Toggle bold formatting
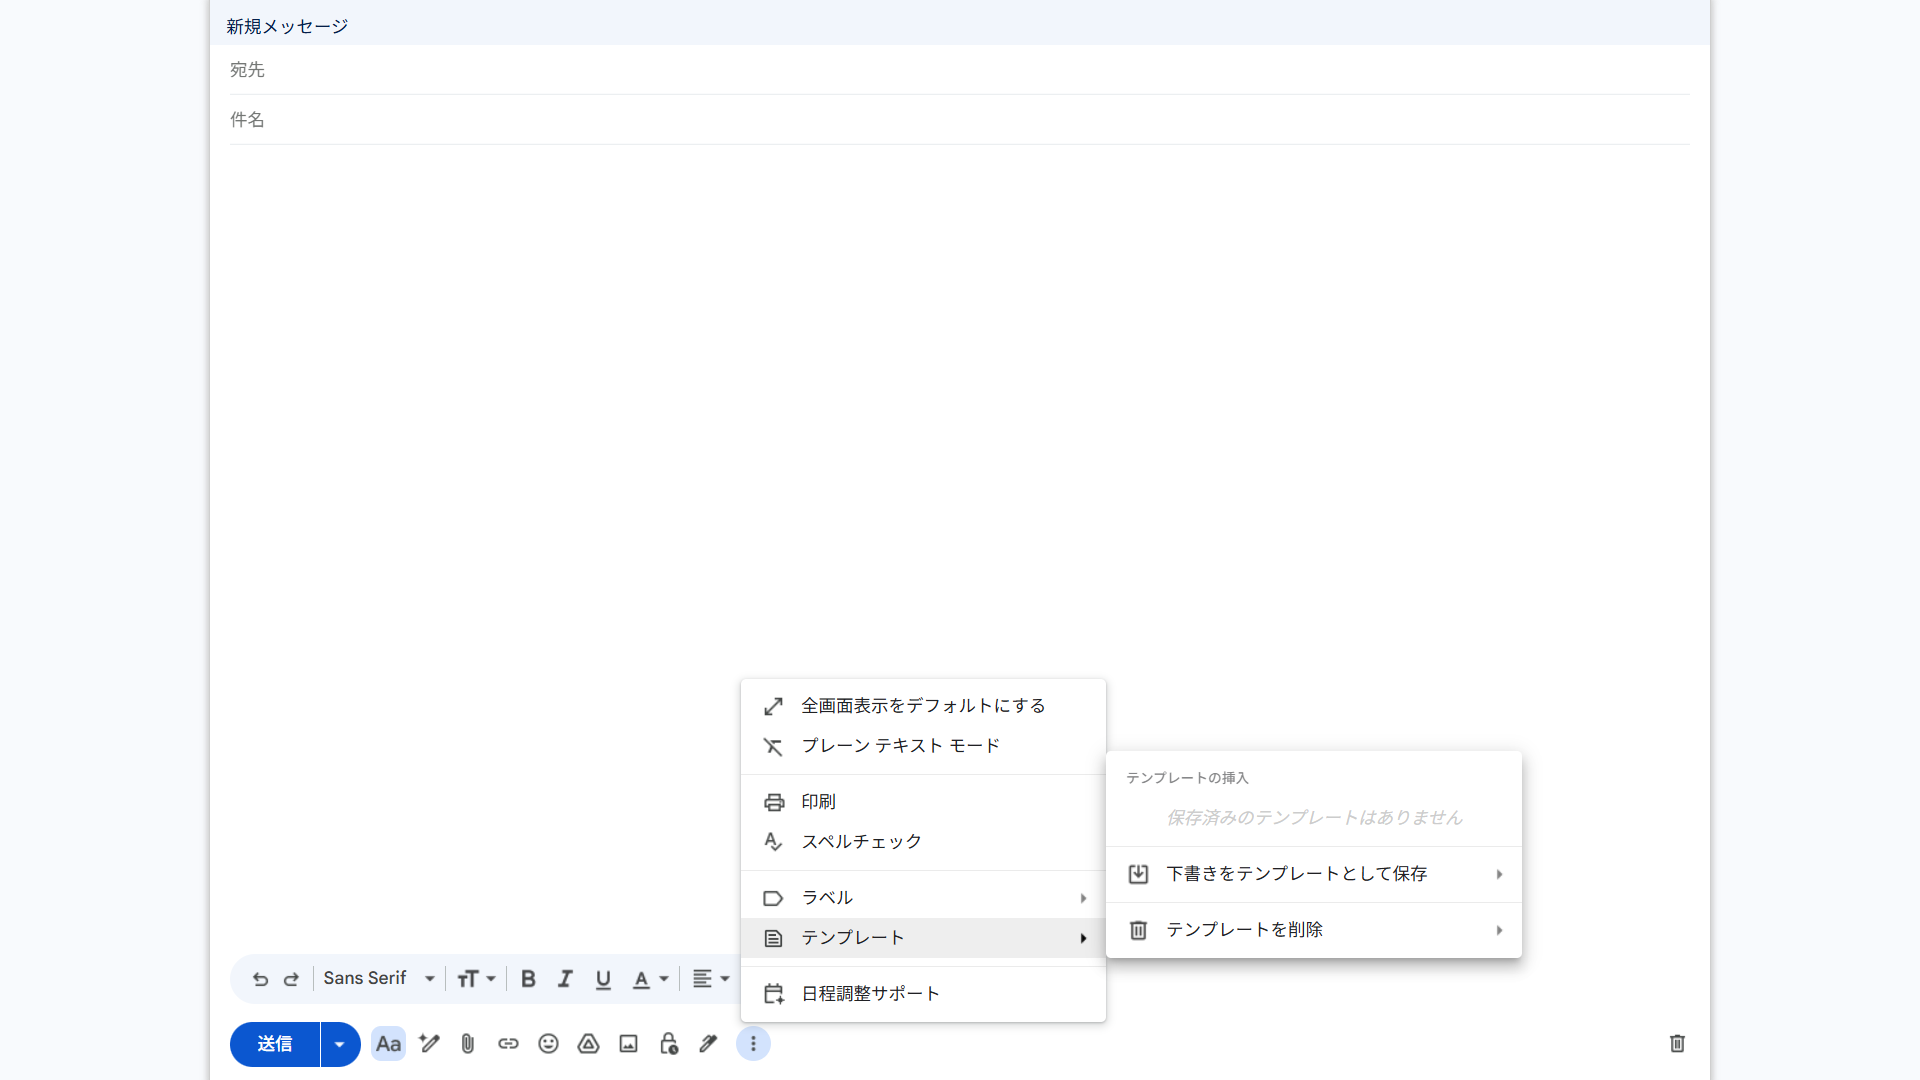 [528, 979]
